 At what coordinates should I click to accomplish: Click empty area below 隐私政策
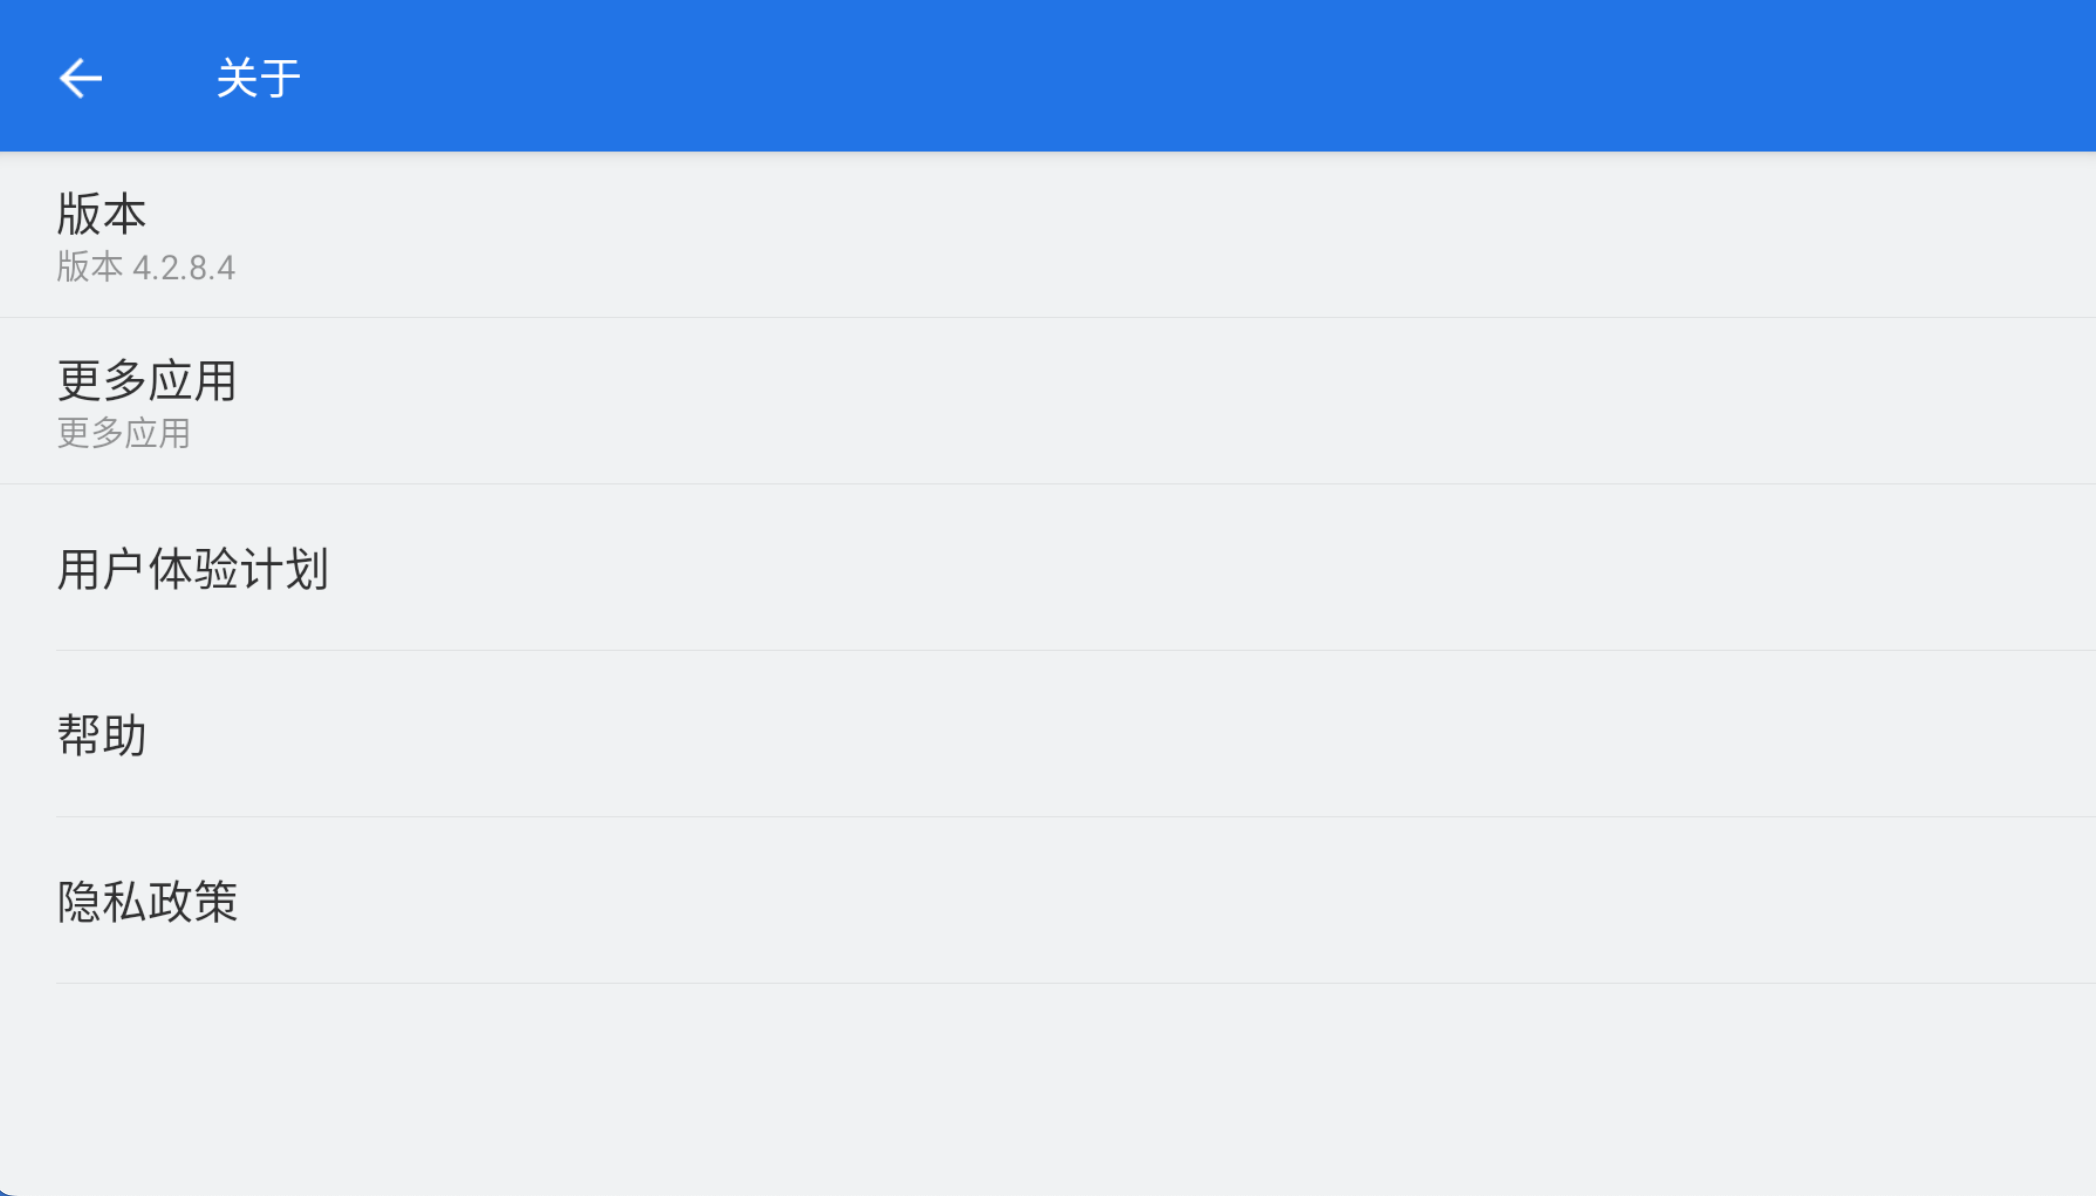1048,1090
